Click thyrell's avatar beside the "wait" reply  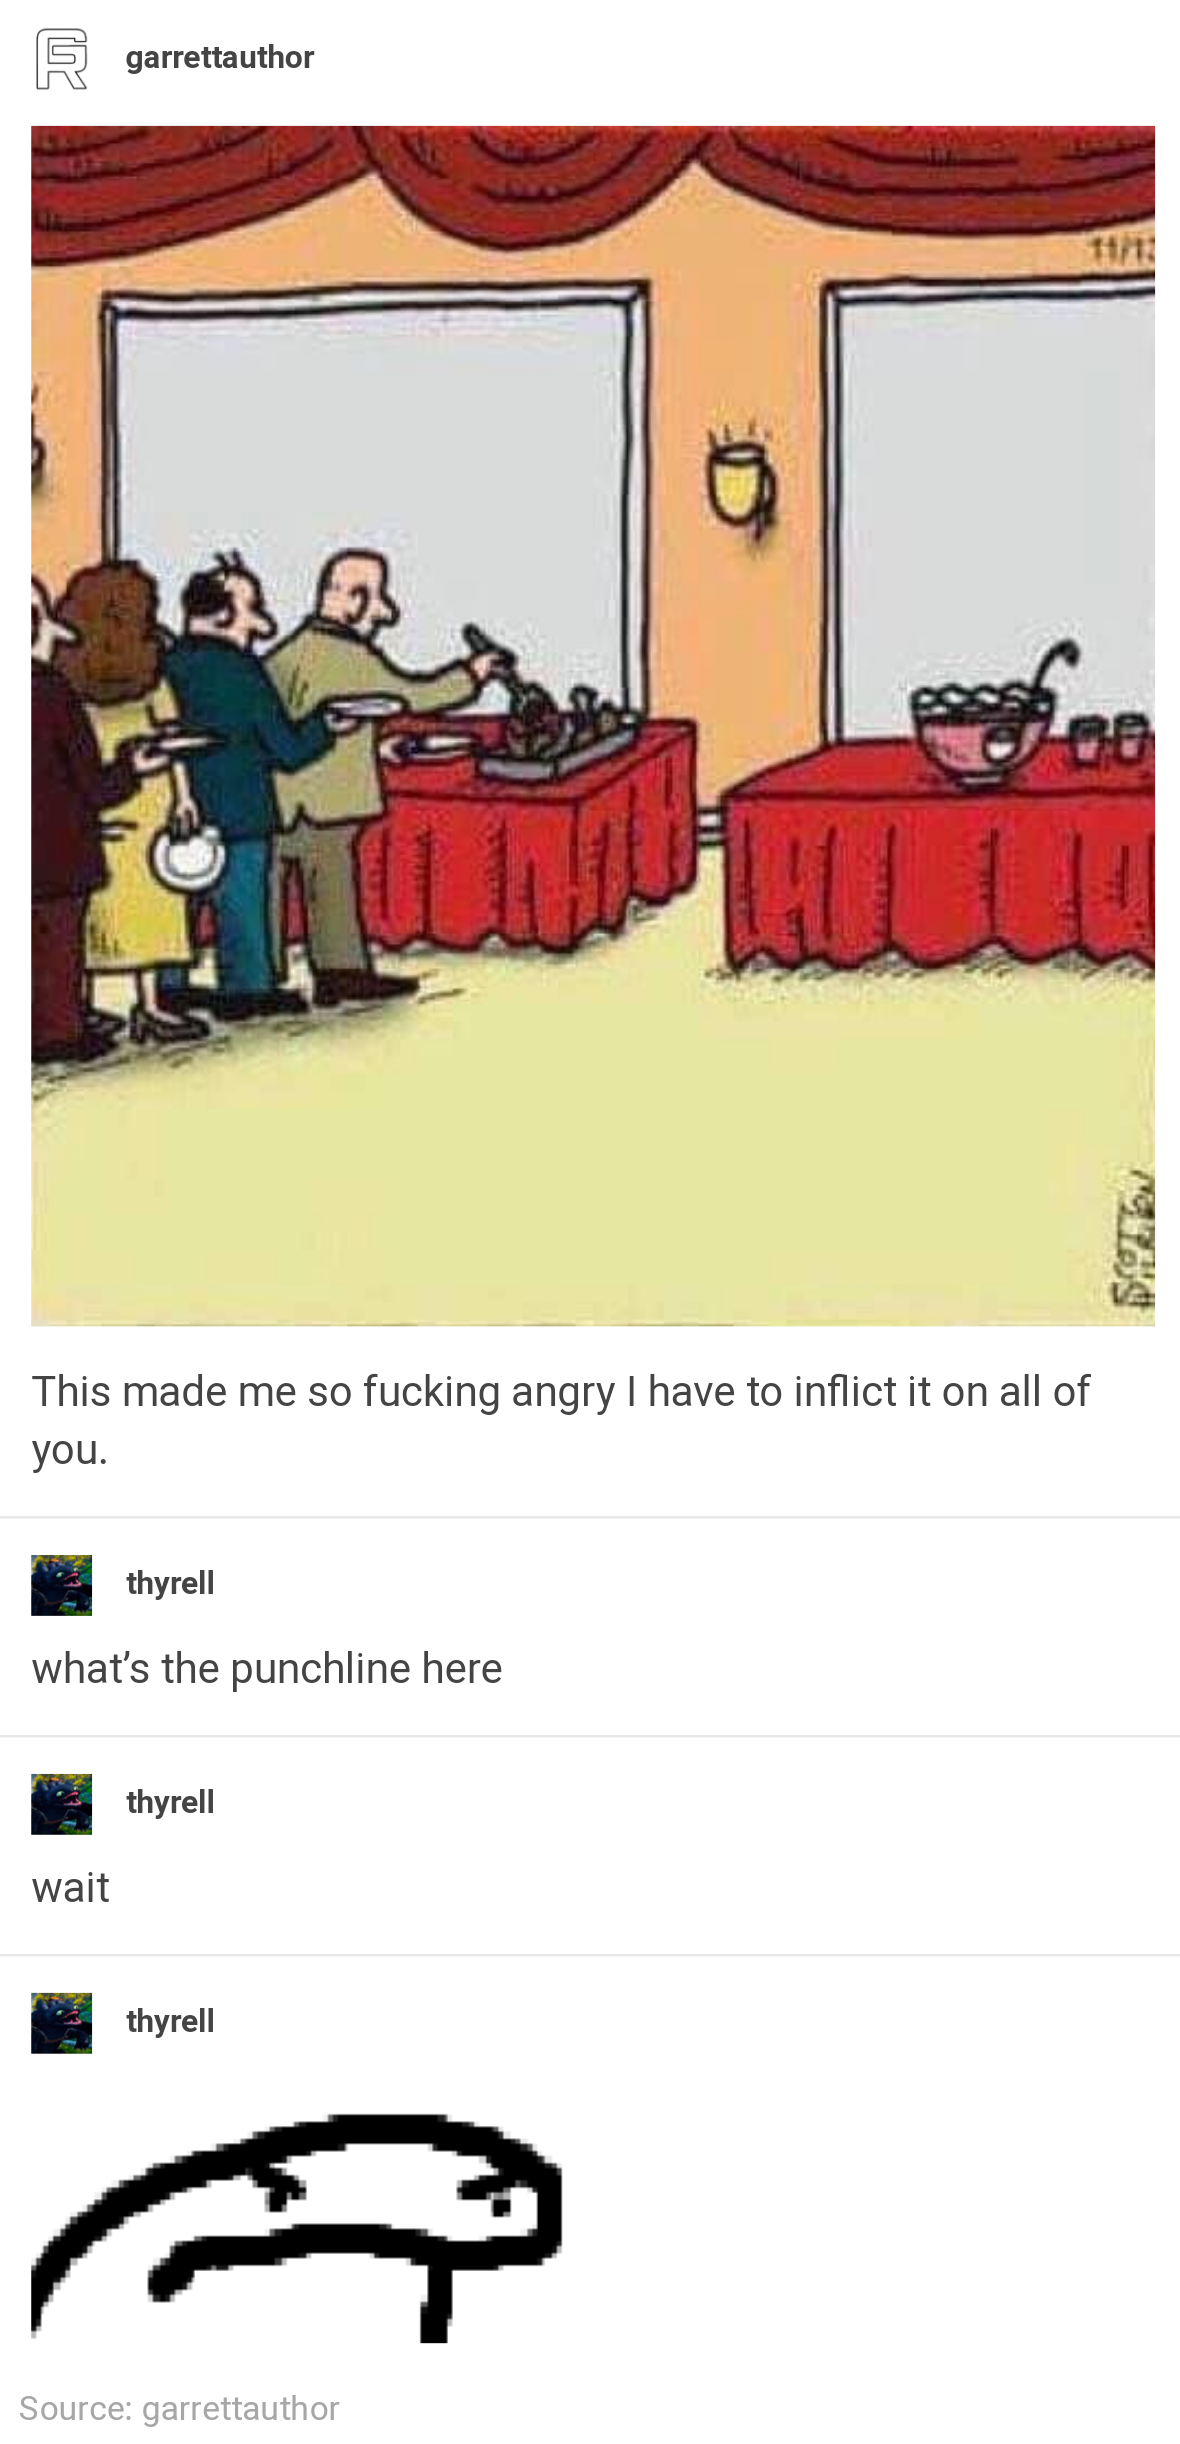61,1804
